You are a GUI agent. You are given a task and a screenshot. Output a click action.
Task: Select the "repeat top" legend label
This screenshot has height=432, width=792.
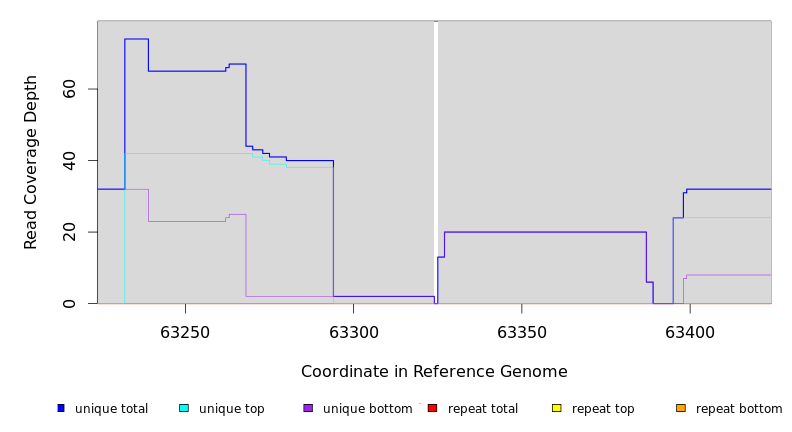click(x=603, y=409)
